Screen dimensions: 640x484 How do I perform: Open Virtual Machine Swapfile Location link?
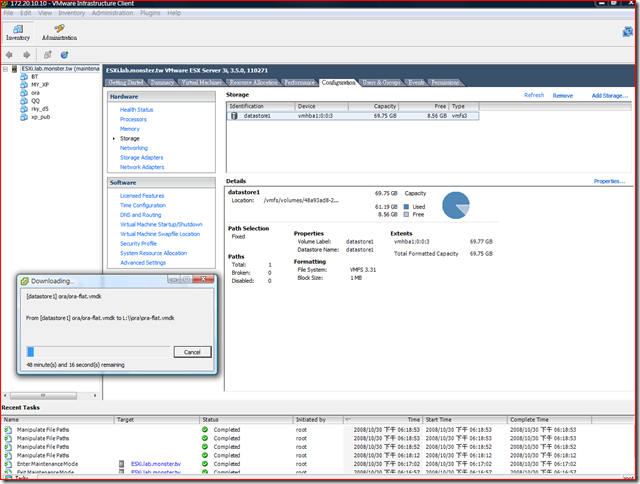160,234
